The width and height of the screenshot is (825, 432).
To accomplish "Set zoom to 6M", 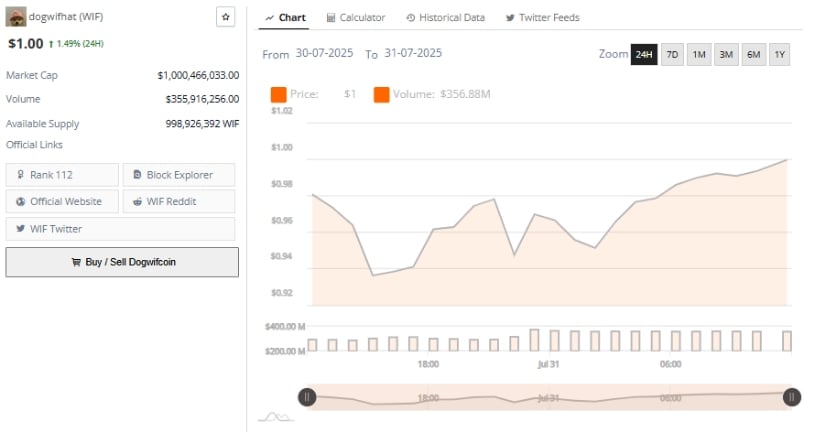I will click(x=753, y=54).
